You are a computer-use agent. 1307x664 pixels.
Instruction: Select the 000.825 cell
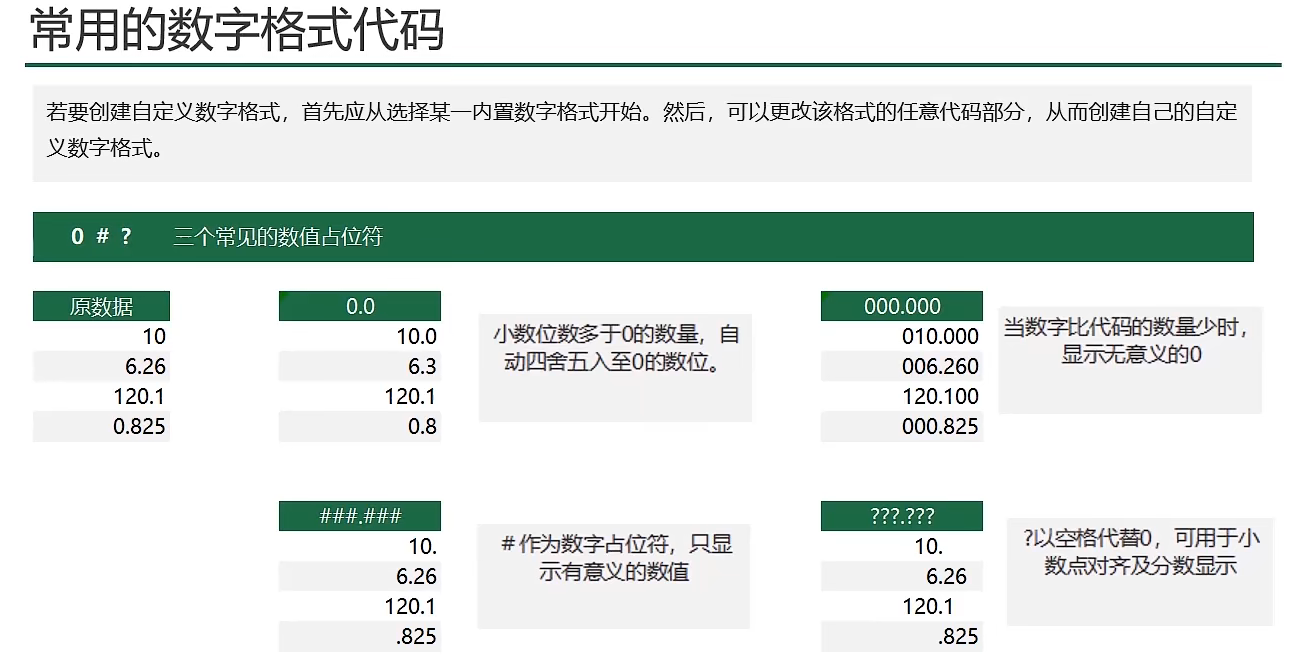click(x=902, y=427)
